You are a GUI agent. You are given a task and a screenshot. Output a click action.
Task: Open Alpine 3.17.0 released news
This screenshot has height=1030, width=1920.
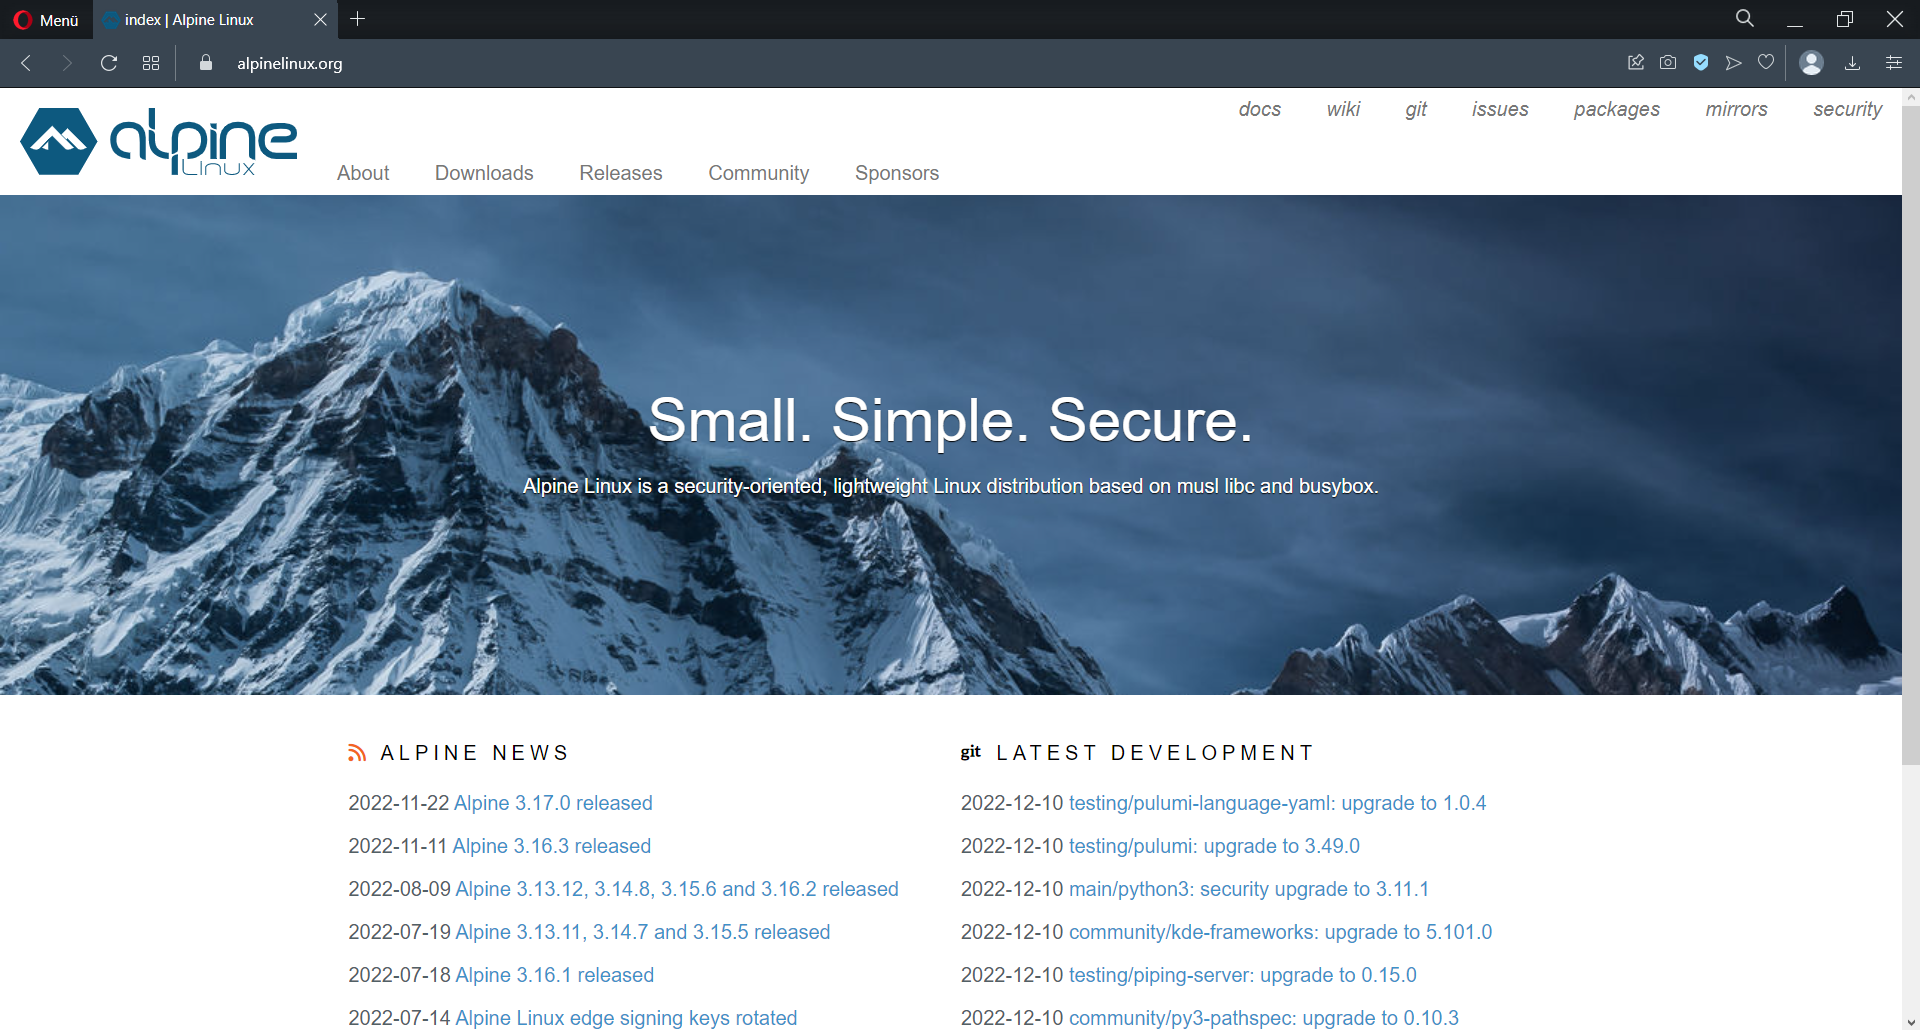coord(553,803)
